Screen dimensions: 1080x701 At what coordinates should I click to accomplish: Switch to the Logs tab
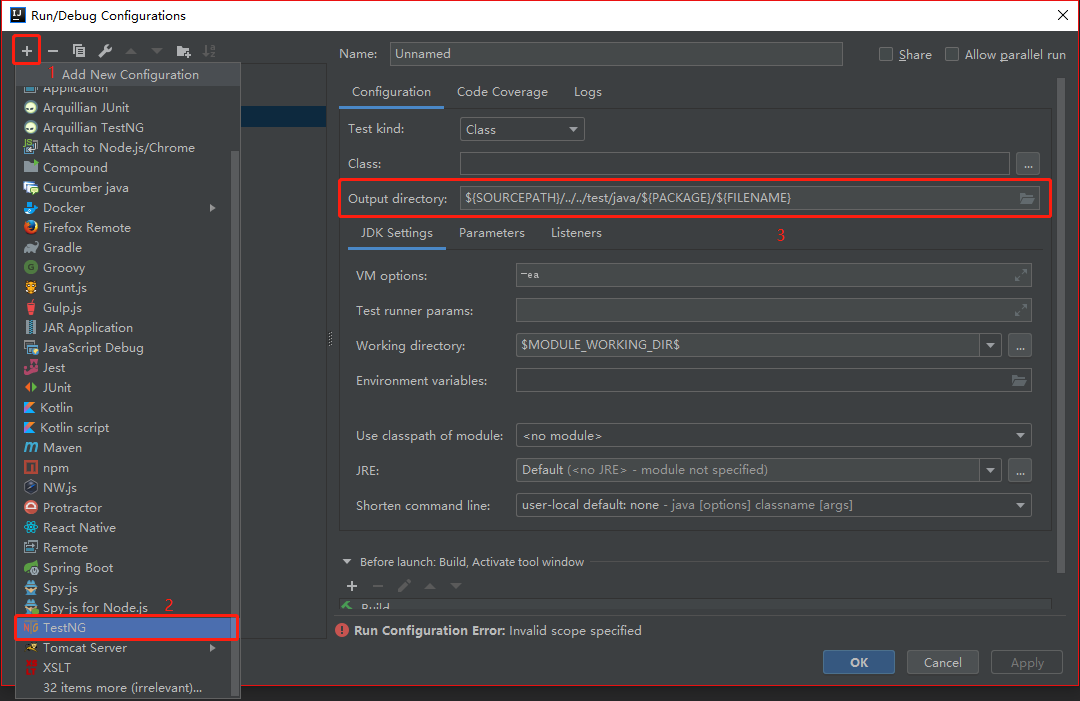588,92
